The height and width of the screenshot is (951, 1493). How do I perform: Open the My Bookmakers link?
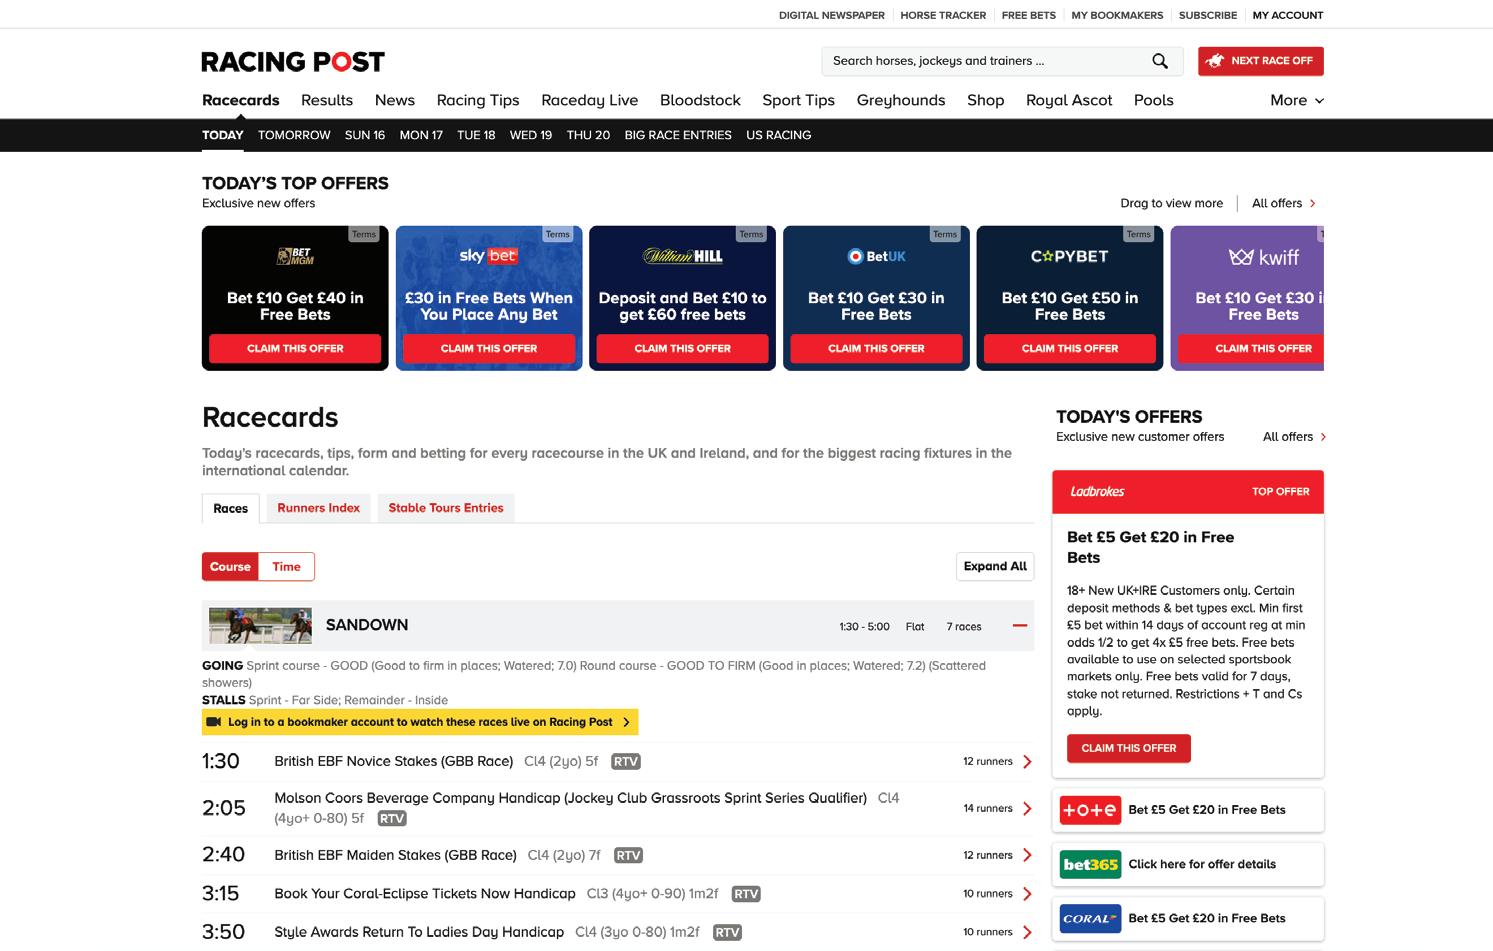[1117, 15]
